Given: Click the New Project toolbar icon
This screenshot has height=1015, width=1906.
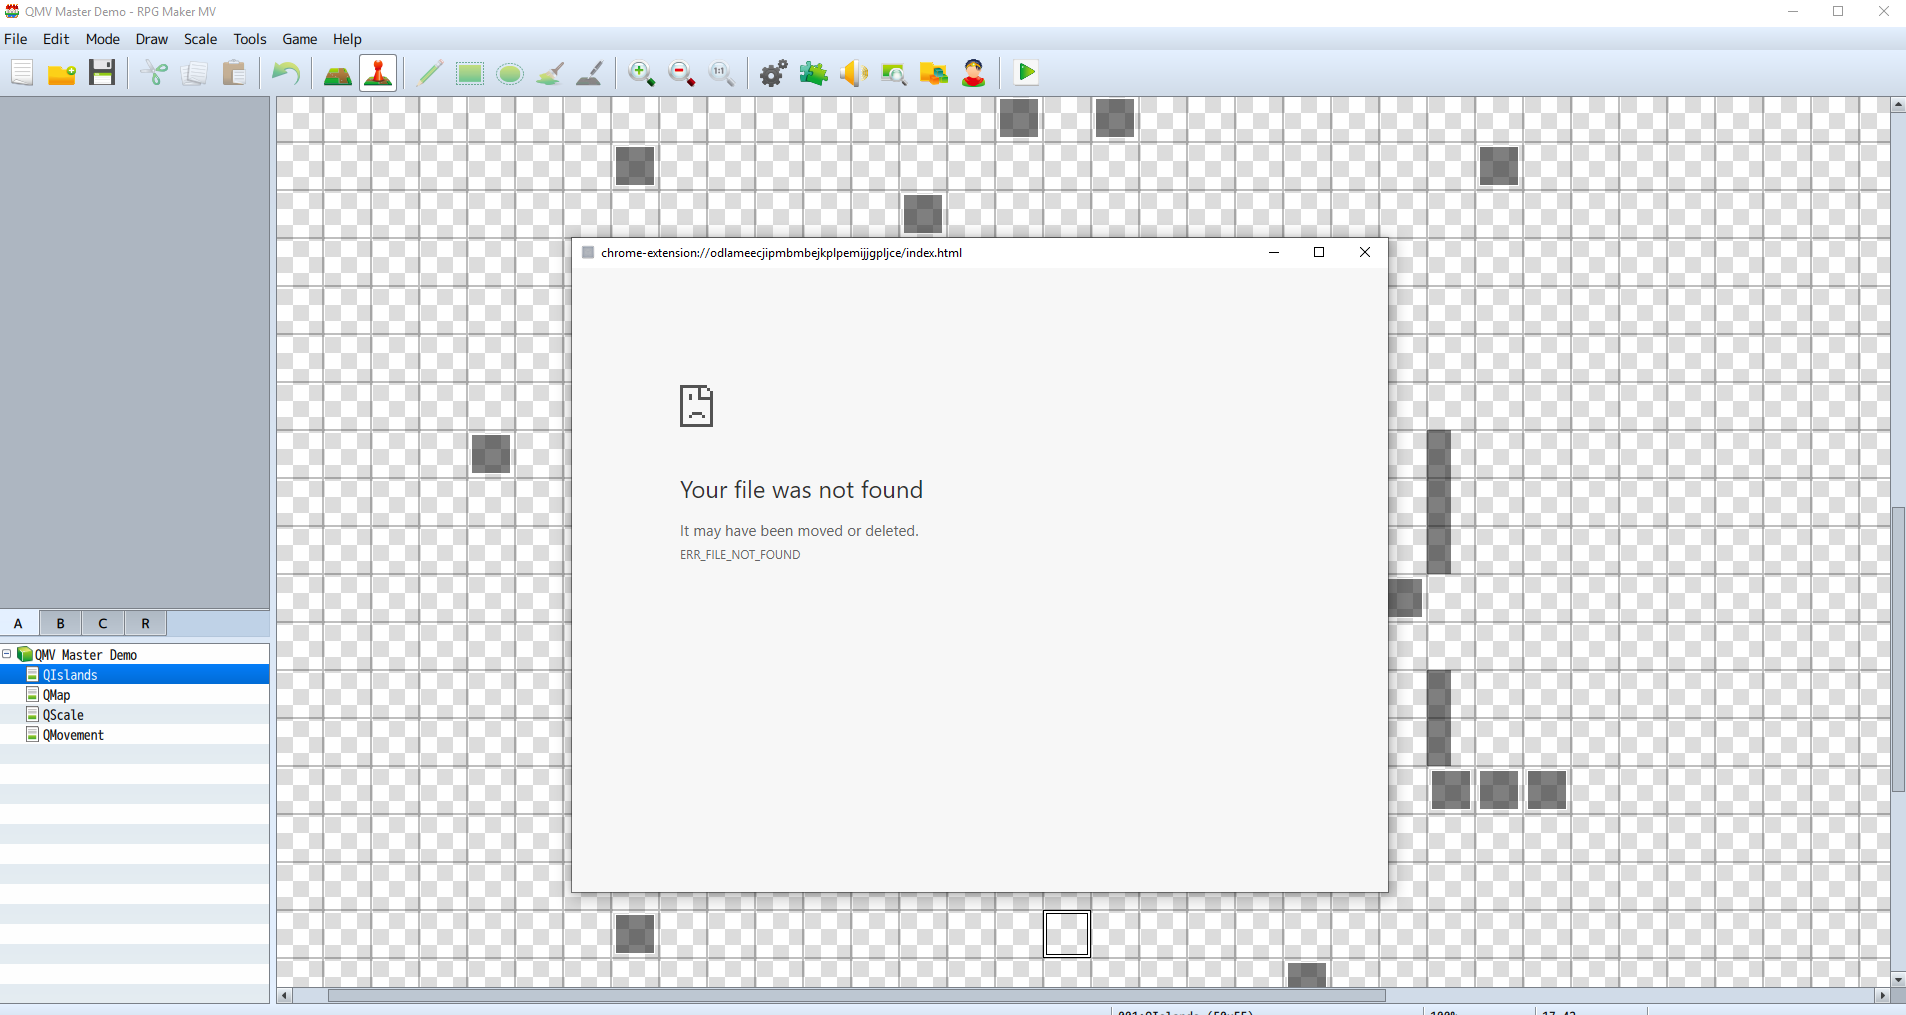Looking at the screenshot, I should [x=22, y=73].
